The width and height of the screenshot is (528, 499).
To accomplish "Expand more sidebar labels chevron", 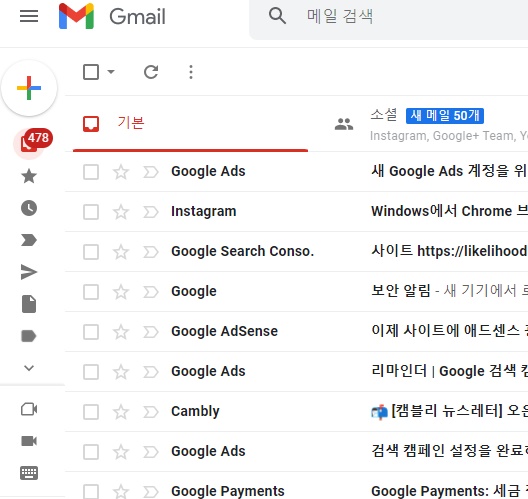I will [29, 368].
